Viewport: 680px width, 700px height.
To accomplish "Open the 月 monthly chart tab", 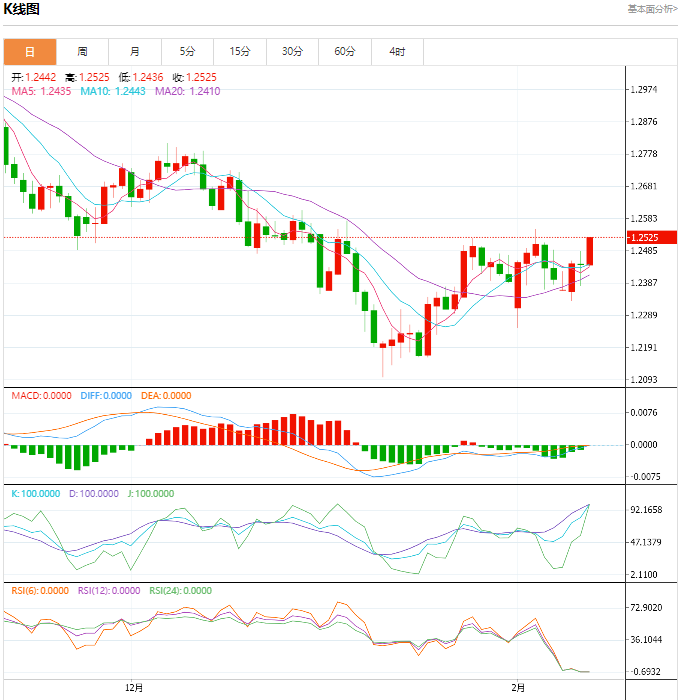I will (x=135, y=52).
